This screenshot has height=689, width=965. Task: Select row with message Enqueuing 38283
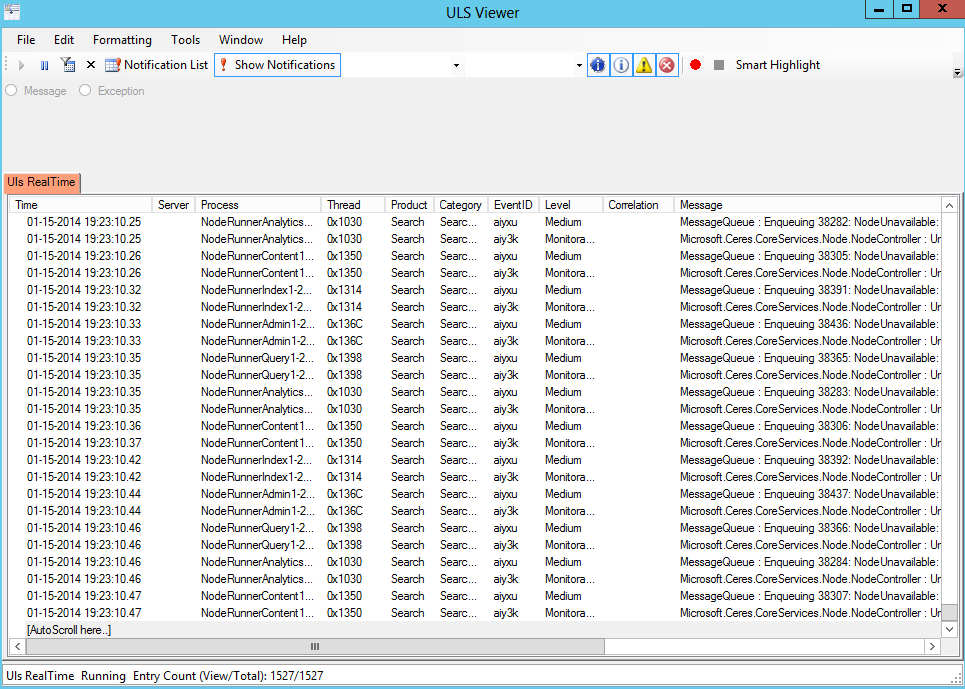pos(475,392)
